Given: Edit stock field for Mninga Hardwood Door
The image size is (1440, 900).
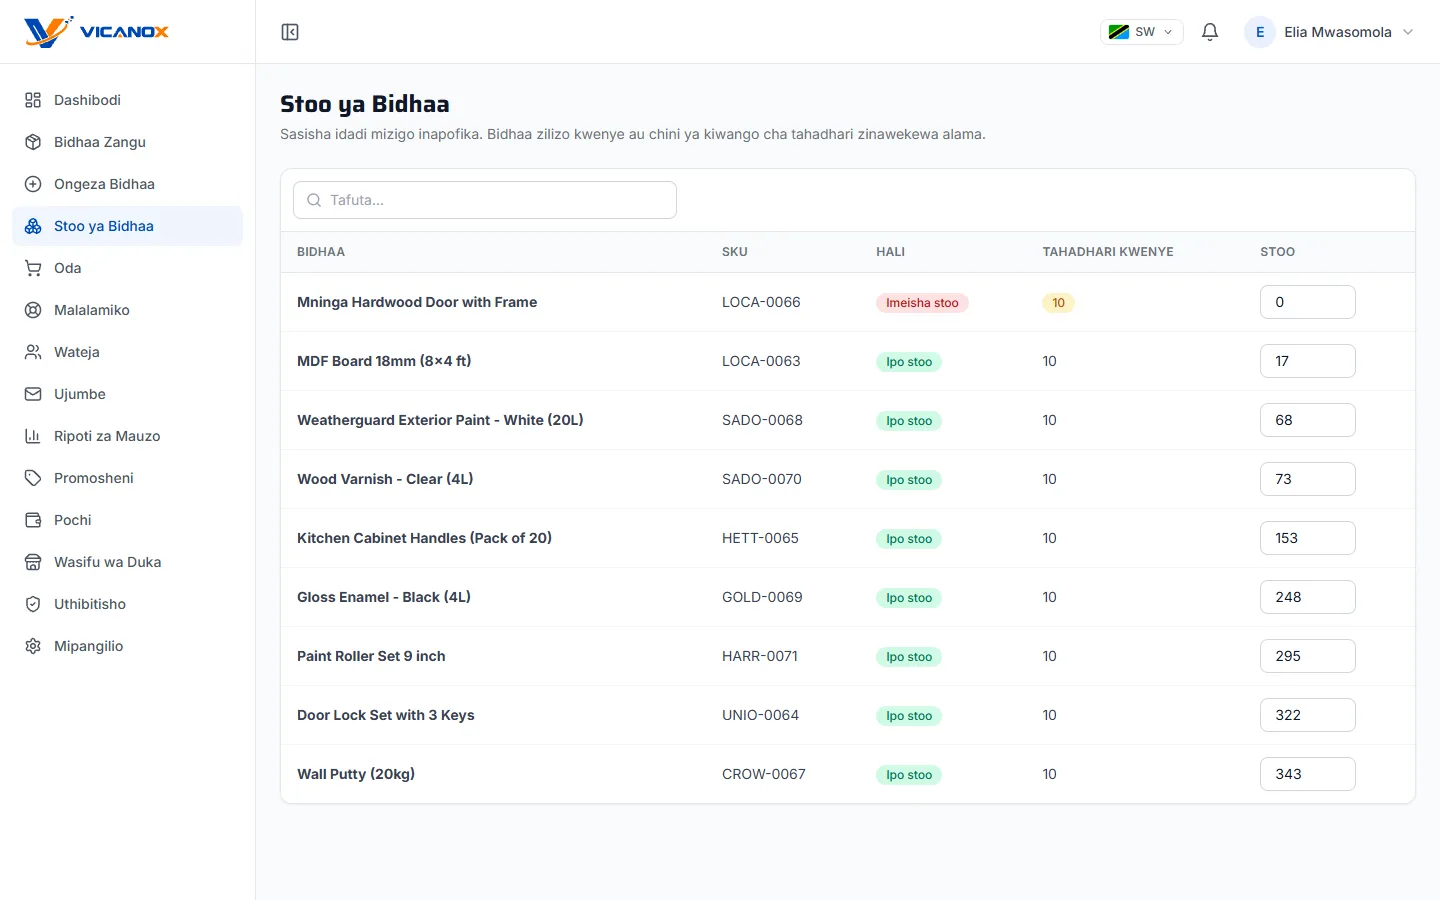Looking at the screenshot, I should click(x=1307, y=302).
